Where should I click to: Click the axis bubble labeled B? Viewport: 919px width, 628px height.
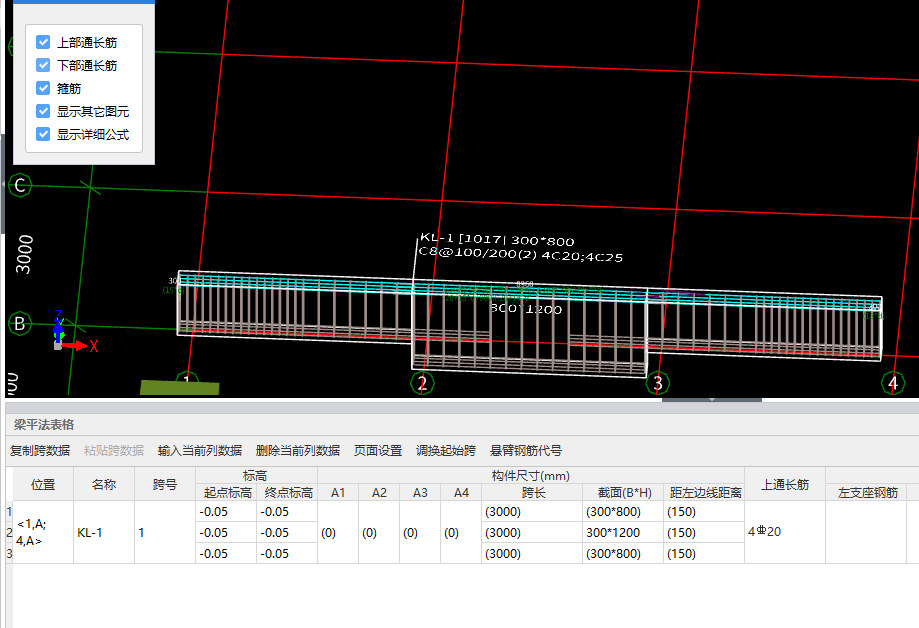[20, 323]
